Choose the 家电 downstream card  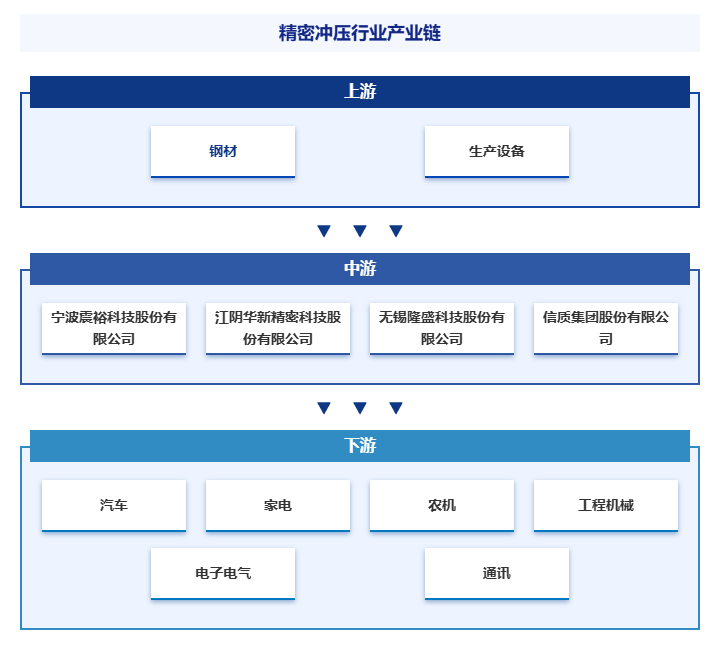(278, 505)
